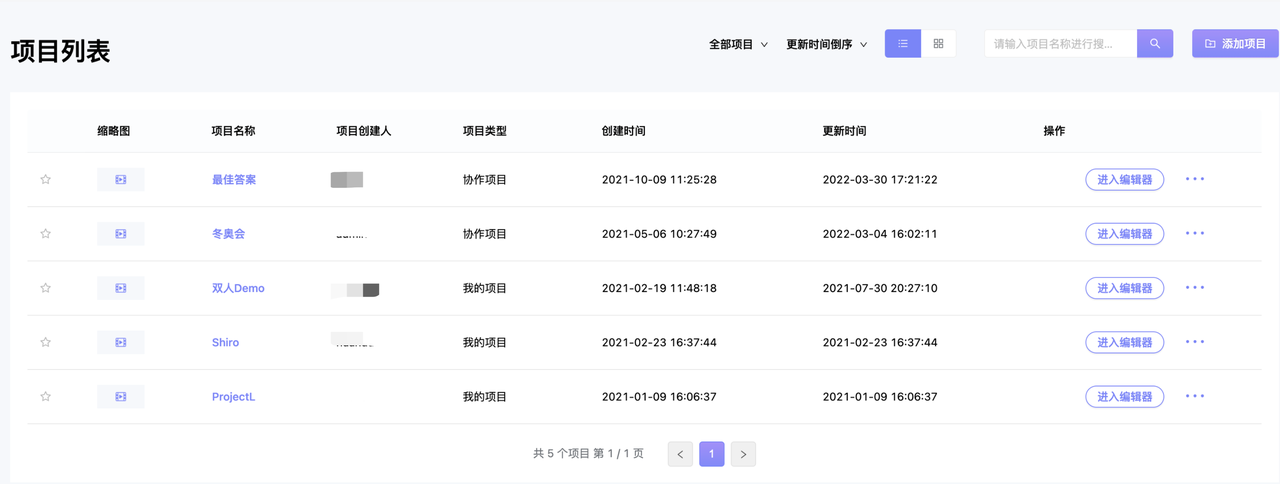Click the search magnifier button
The image size is (1280, 484).
(1155, 44)
